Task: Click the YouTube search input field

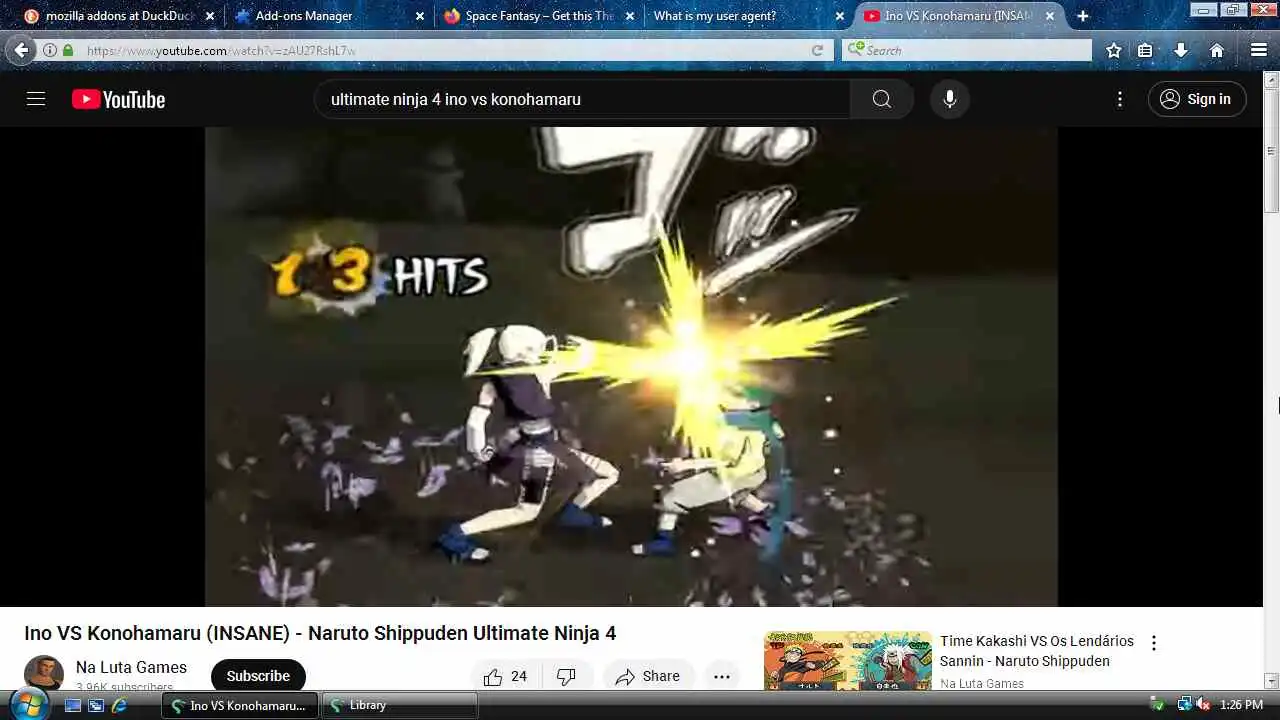Action: (583, 99)
